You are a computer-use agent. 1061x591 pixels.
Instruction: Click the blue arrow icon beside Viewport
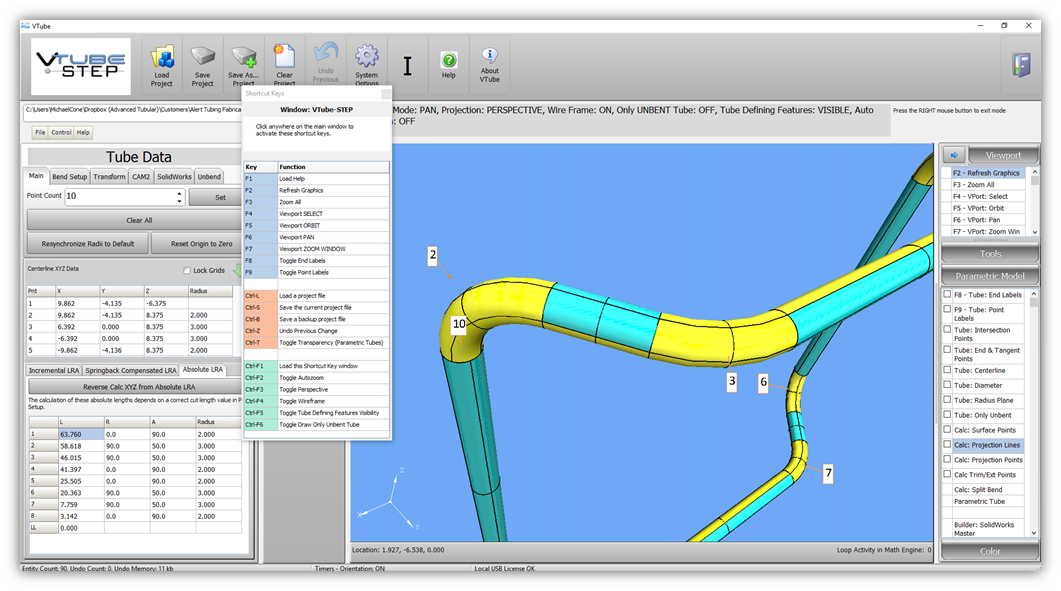(953, 155)
